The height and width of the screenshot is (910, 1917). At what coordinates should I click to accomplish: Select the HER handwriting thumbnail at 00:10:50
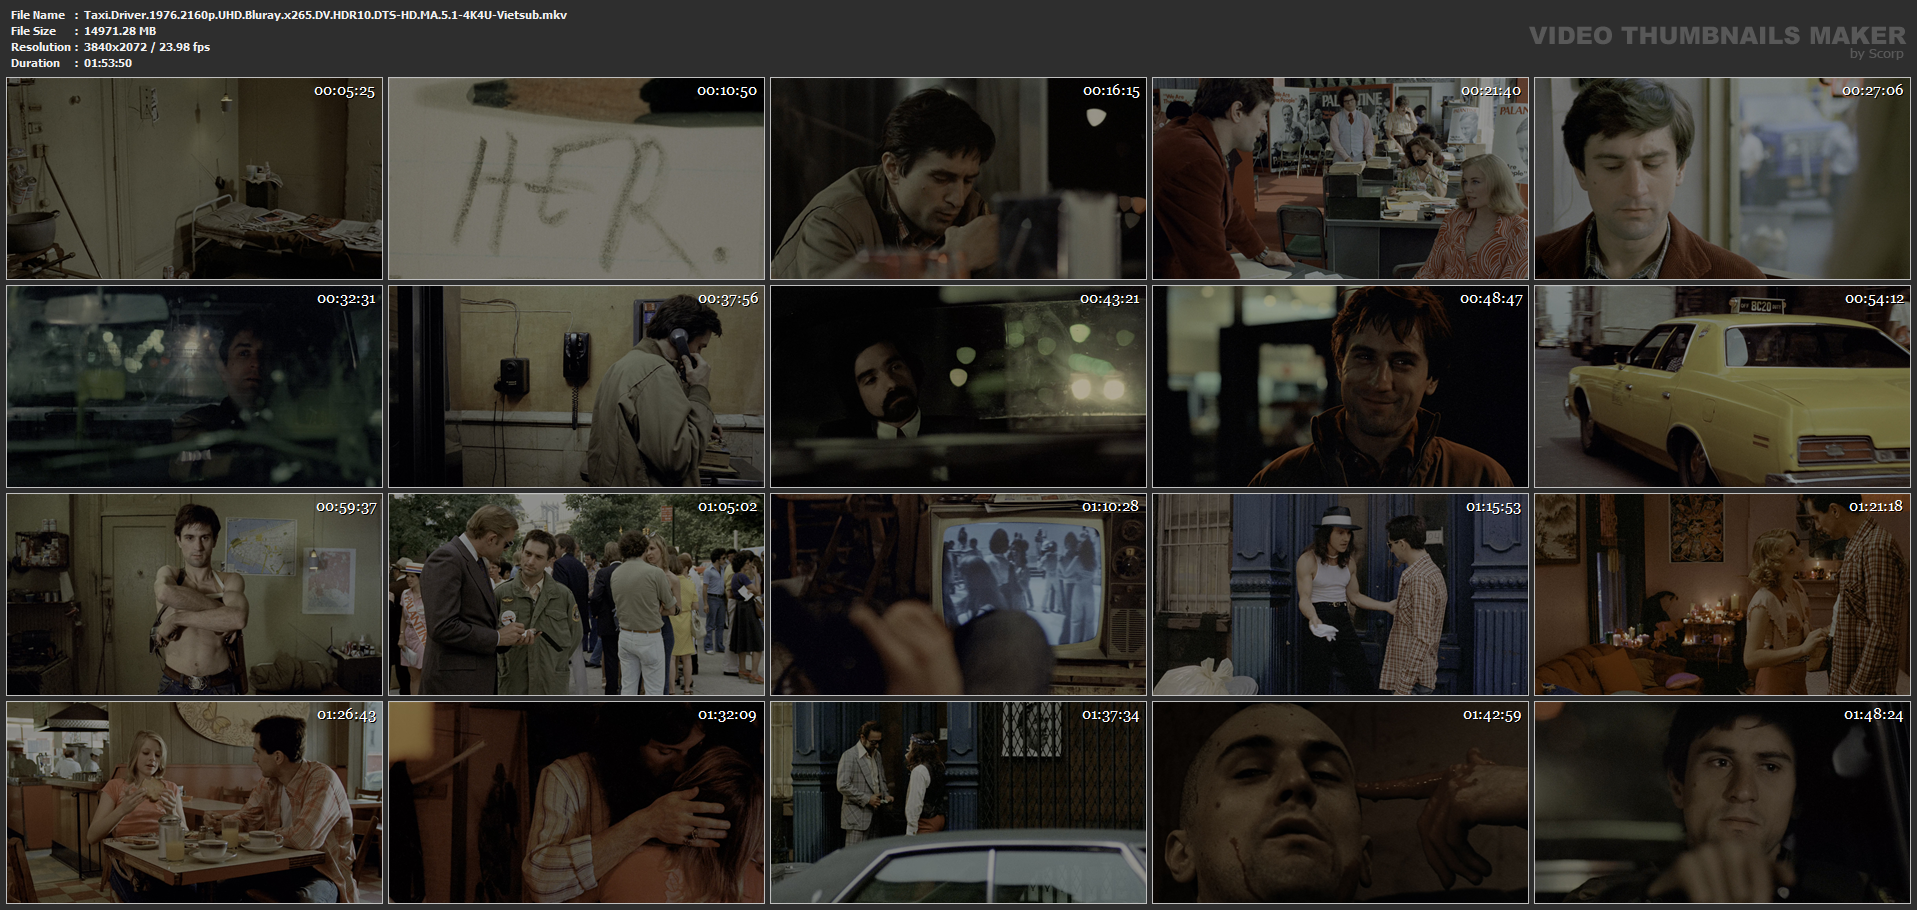click(x=577, y=179)
